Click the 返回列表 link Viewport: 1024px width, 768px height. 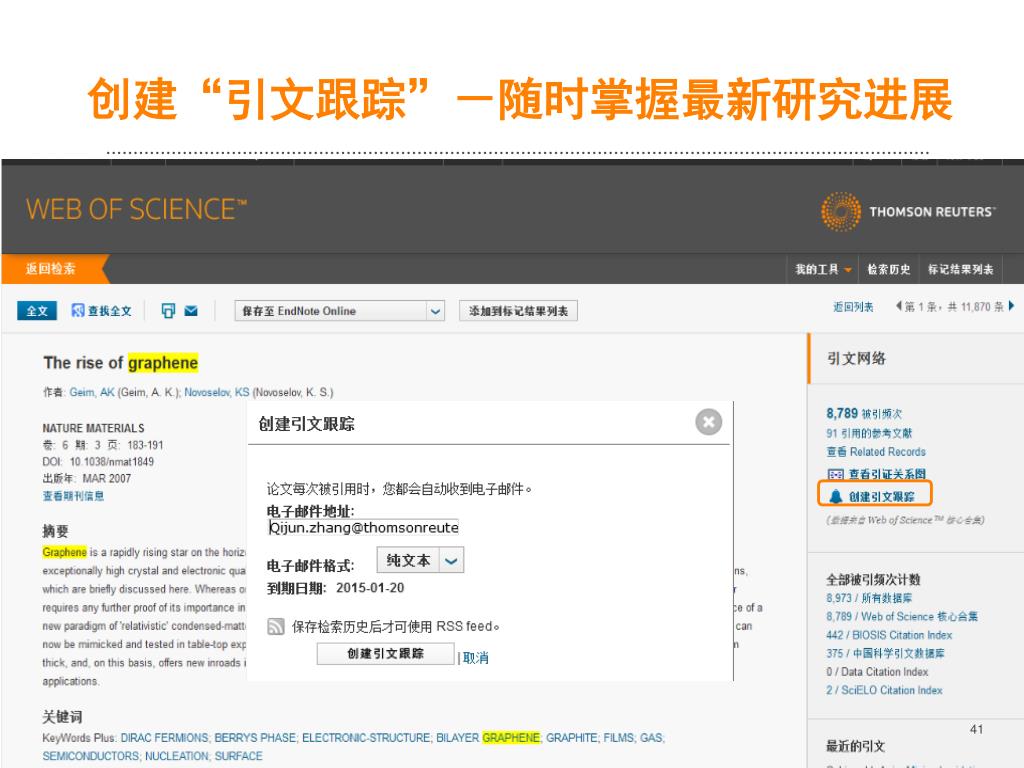click(x=853, y=307)
